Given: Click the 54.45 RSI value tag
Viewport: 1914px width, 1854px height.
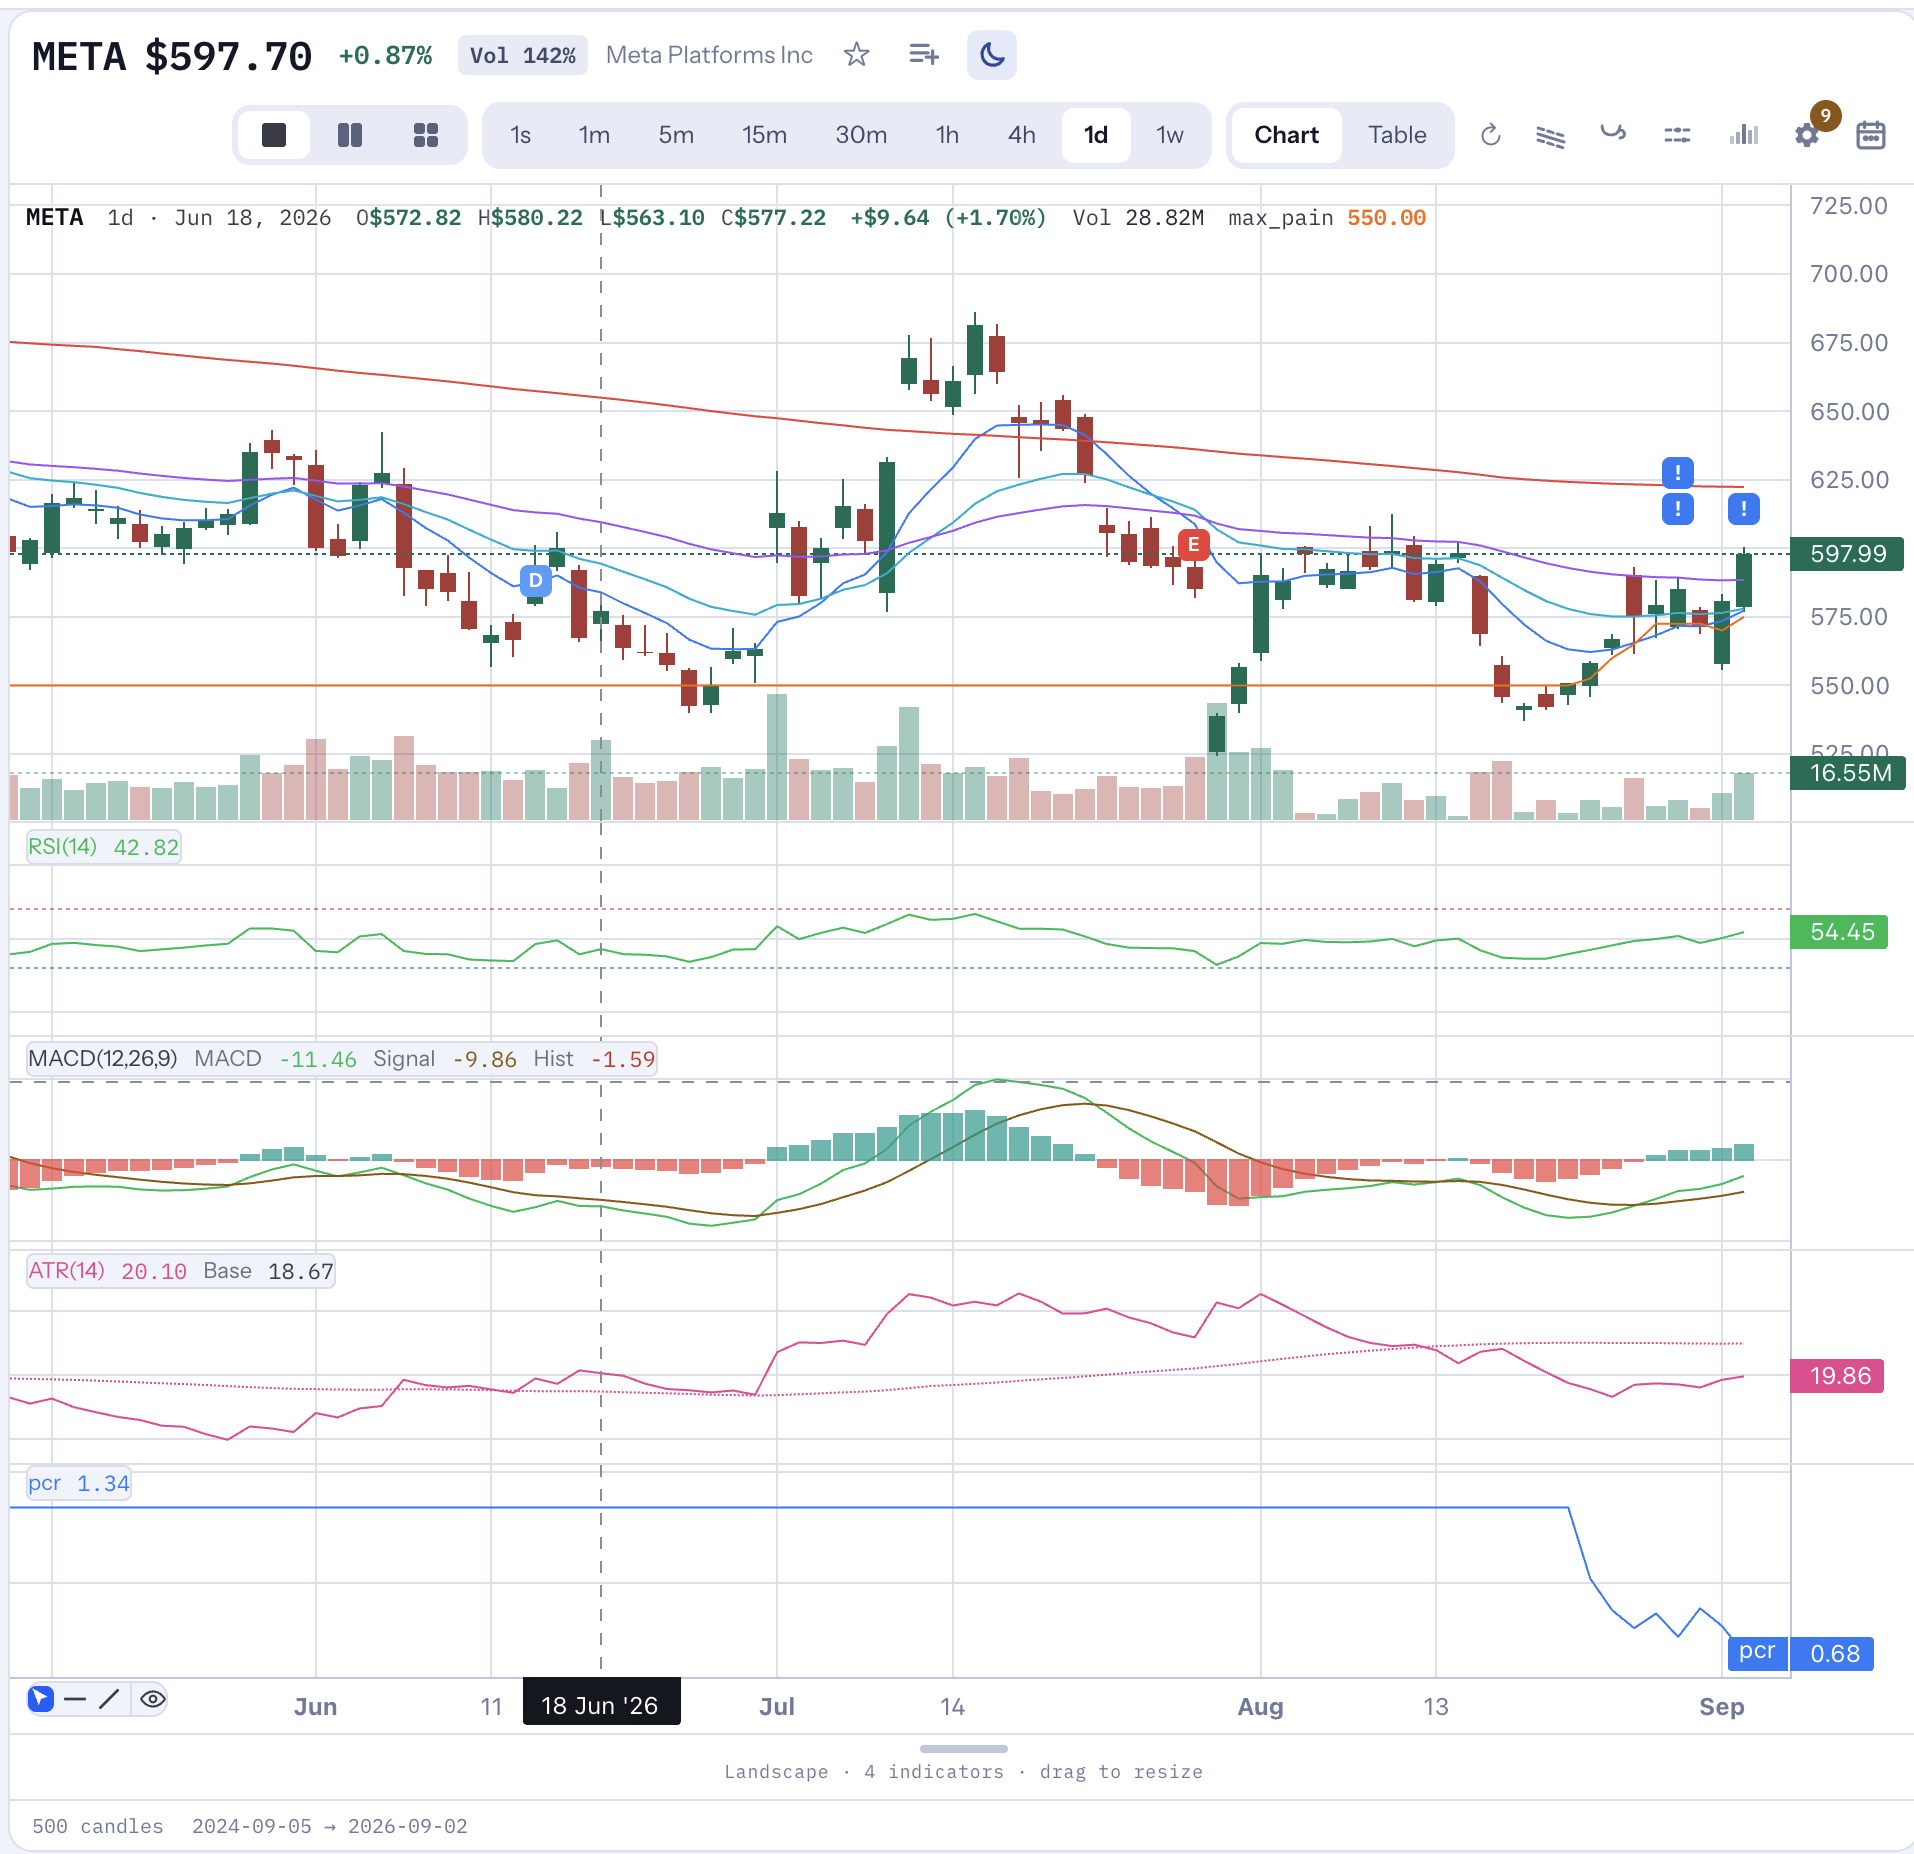Looking at the screenshot, I should [1839, 932].
